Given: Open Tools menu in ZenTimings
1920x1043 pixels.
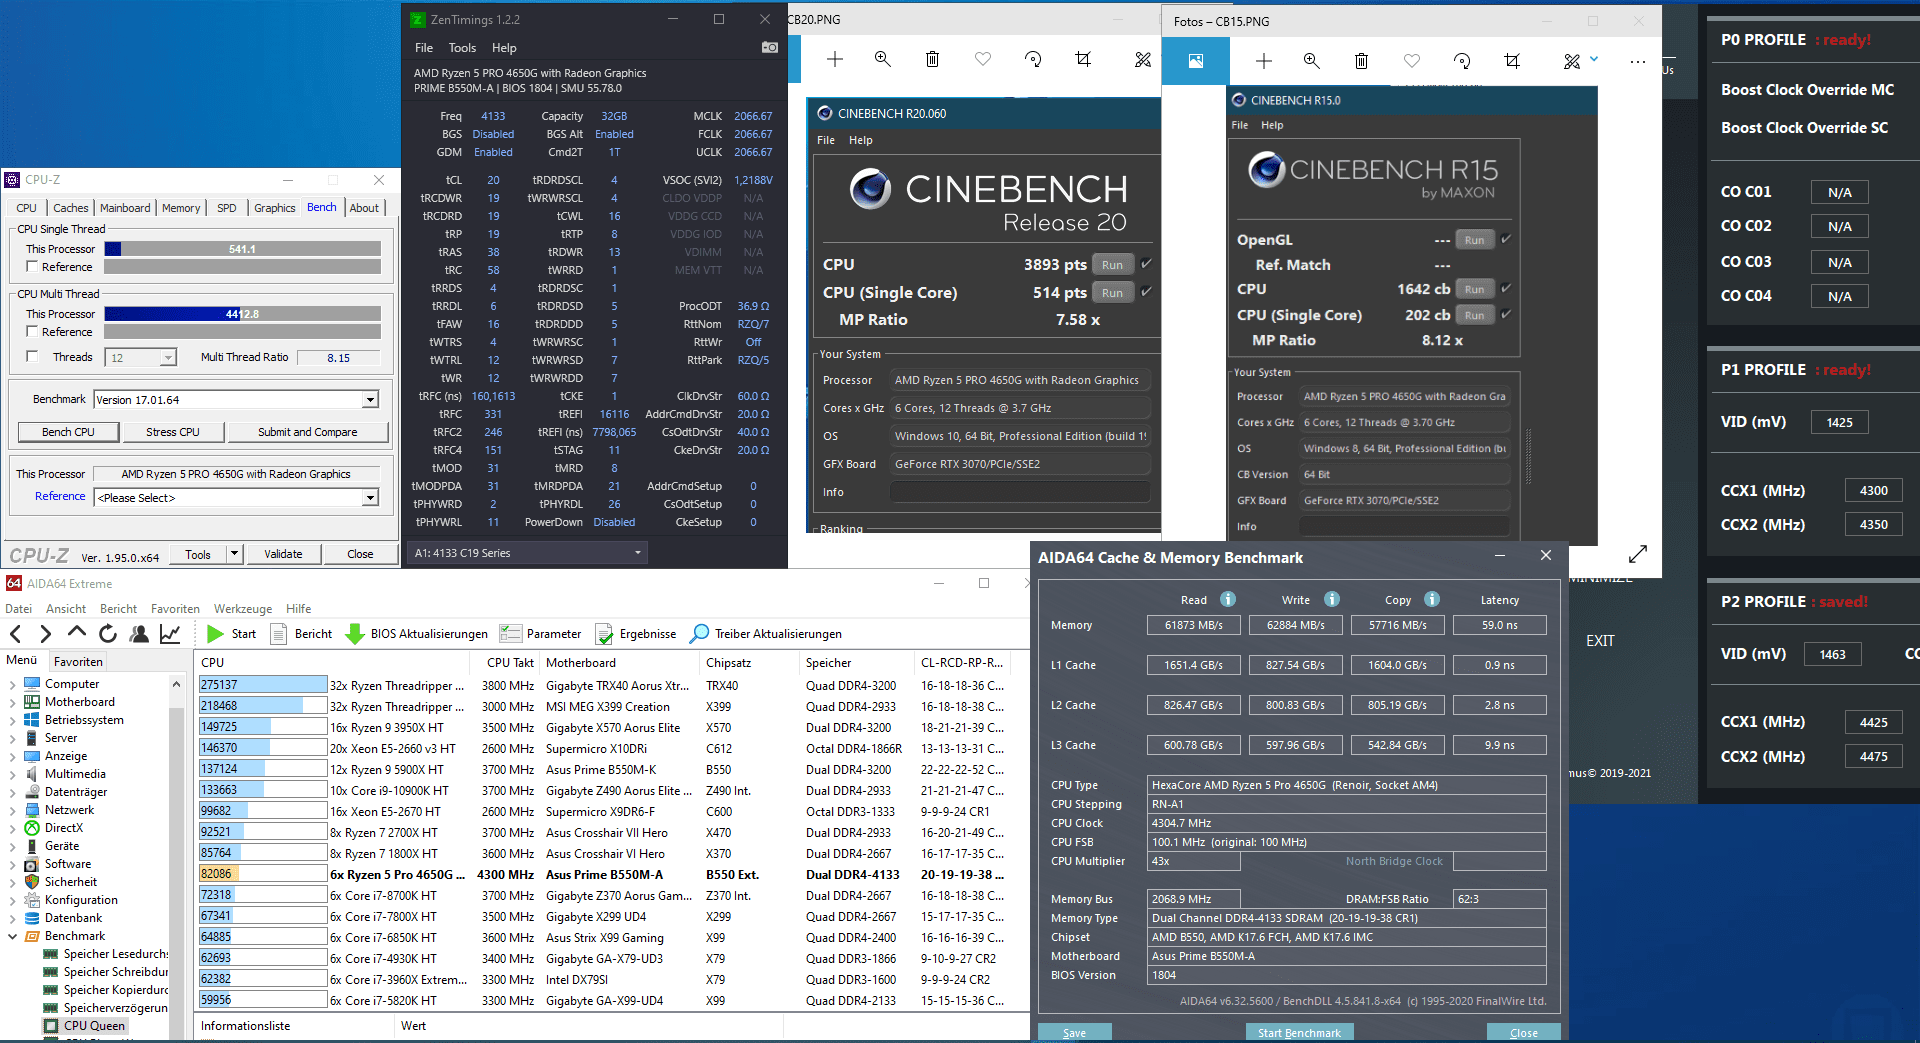Looking at the screenshot, I should 462,47.
